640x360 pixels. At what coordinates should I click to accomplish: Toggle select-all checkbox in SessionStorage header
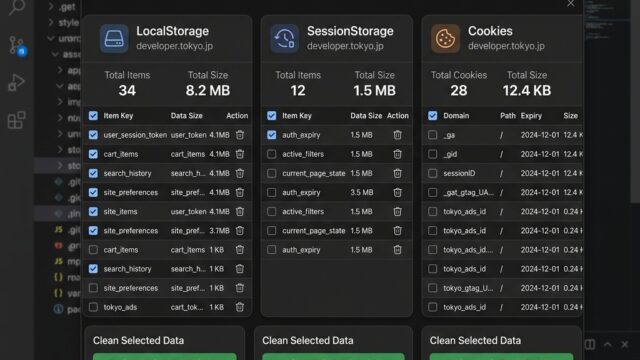tap(271, 116)
